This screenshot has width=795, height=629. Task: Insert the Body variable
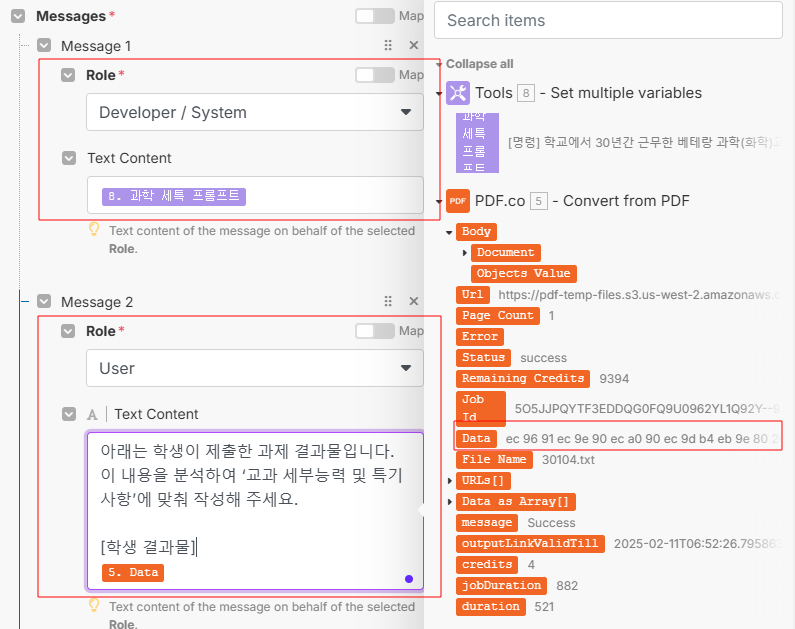[476, 232]
